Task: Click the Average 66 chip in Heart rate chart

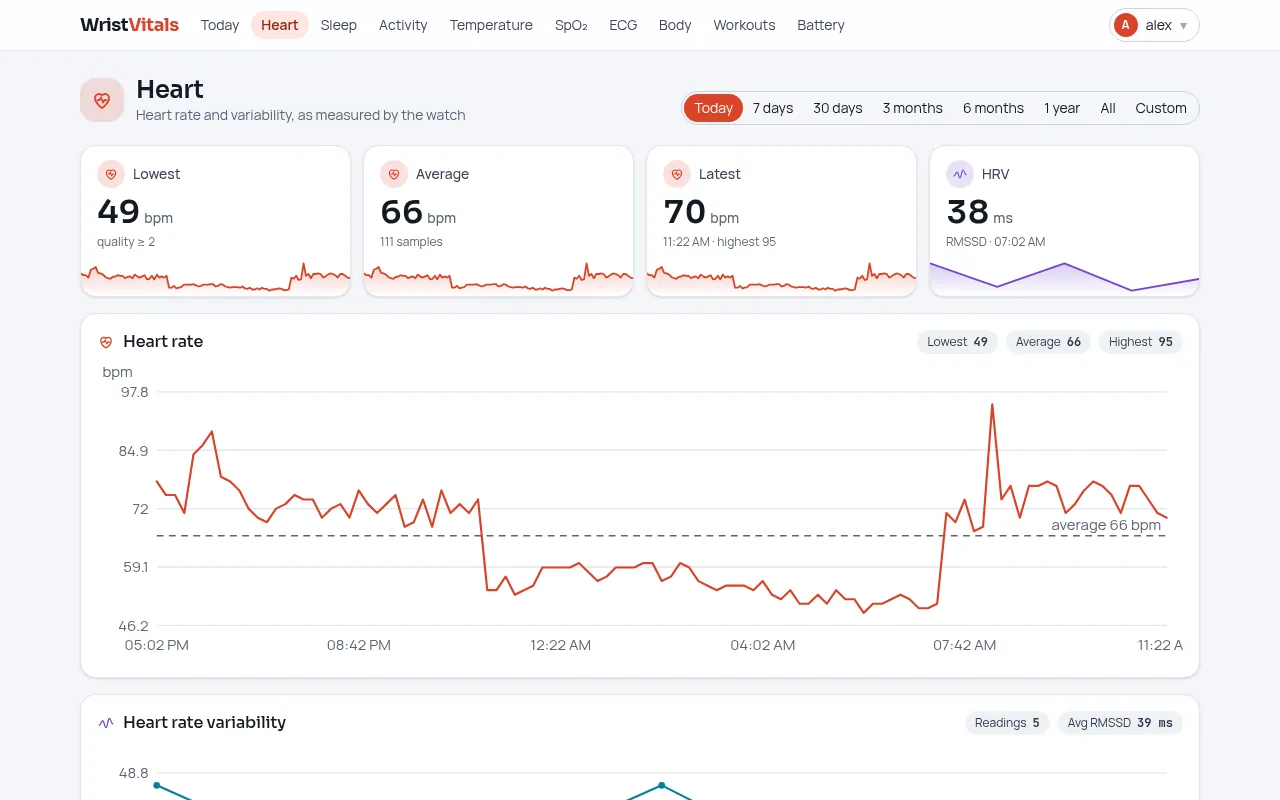Action: click(1048, 342)
